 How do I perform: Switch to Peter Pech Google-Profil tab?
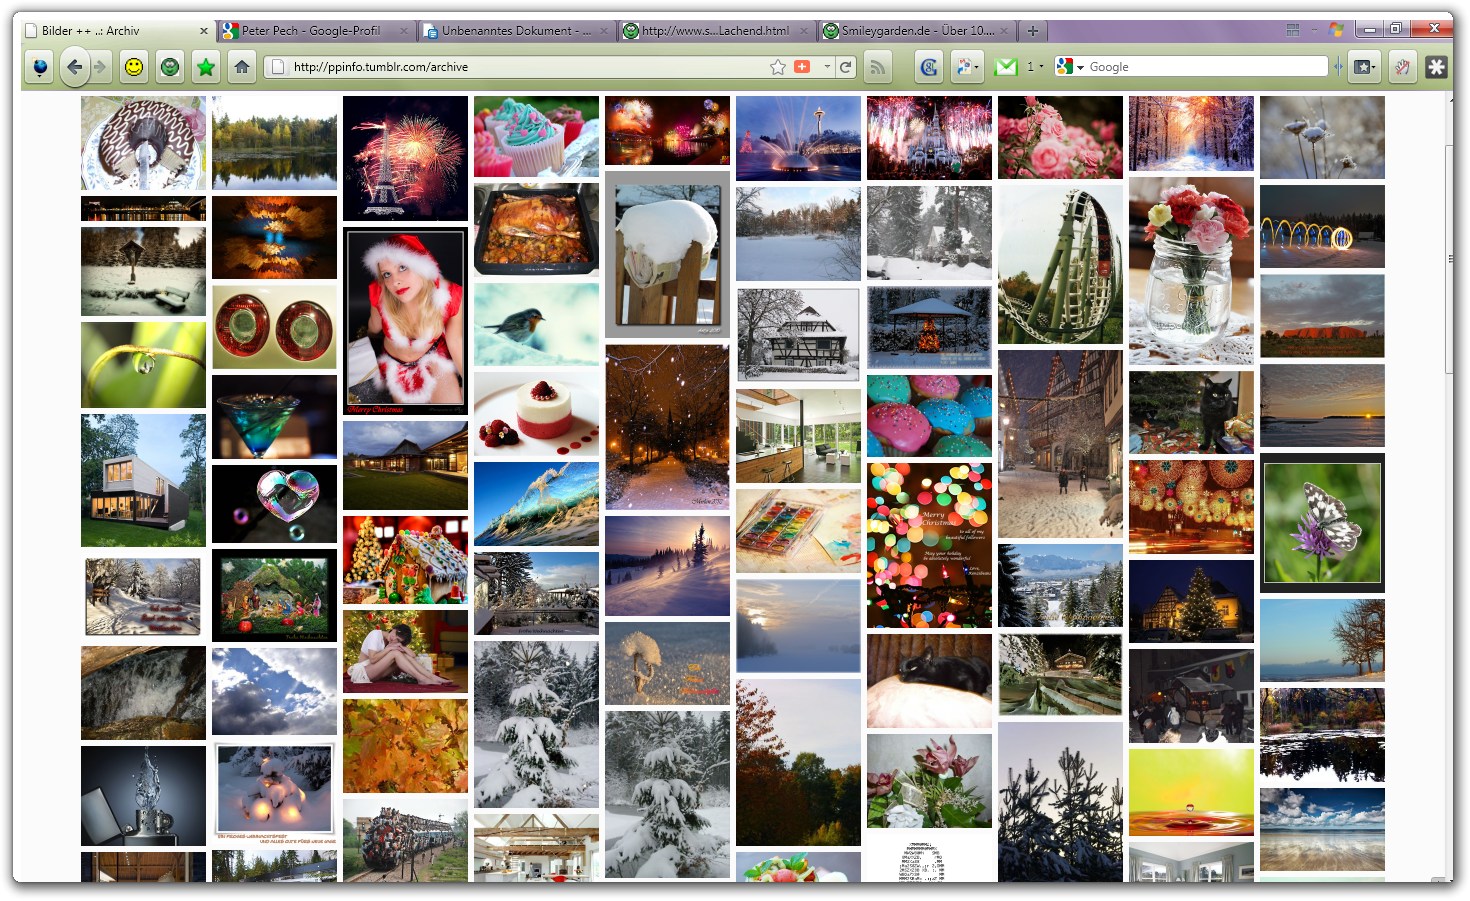(x=310, y=31)
